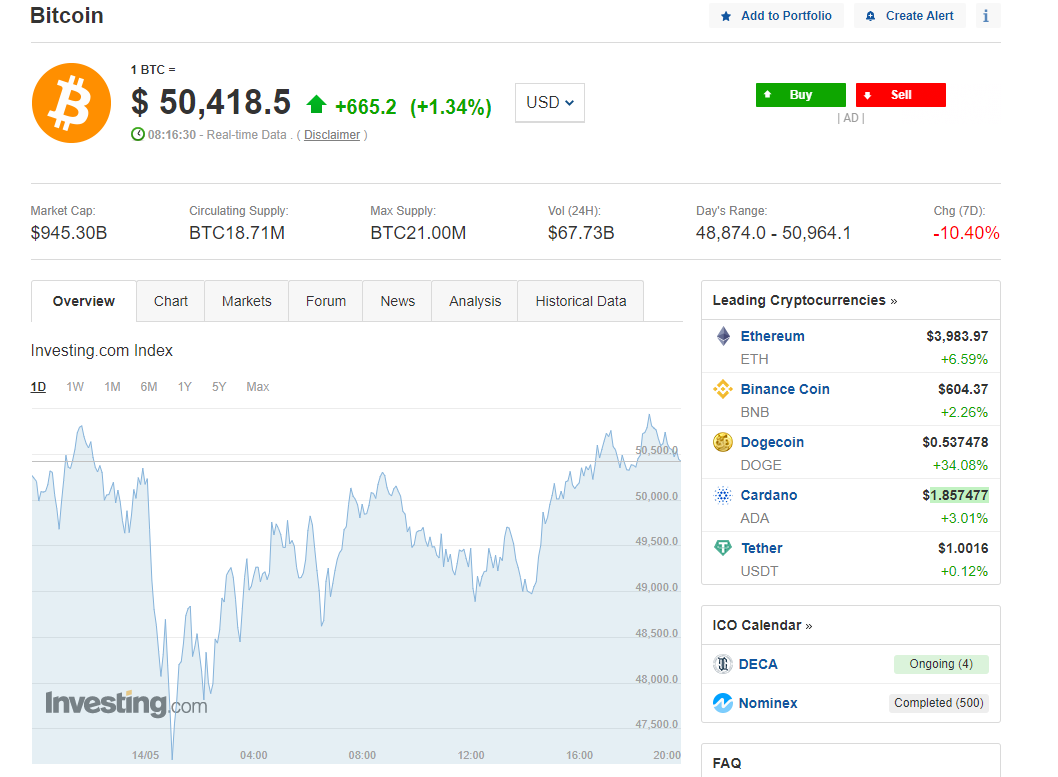This screenshot has width=1058, height=777.
Task: Open the Historical Data tab
Action: pos(581,301)
